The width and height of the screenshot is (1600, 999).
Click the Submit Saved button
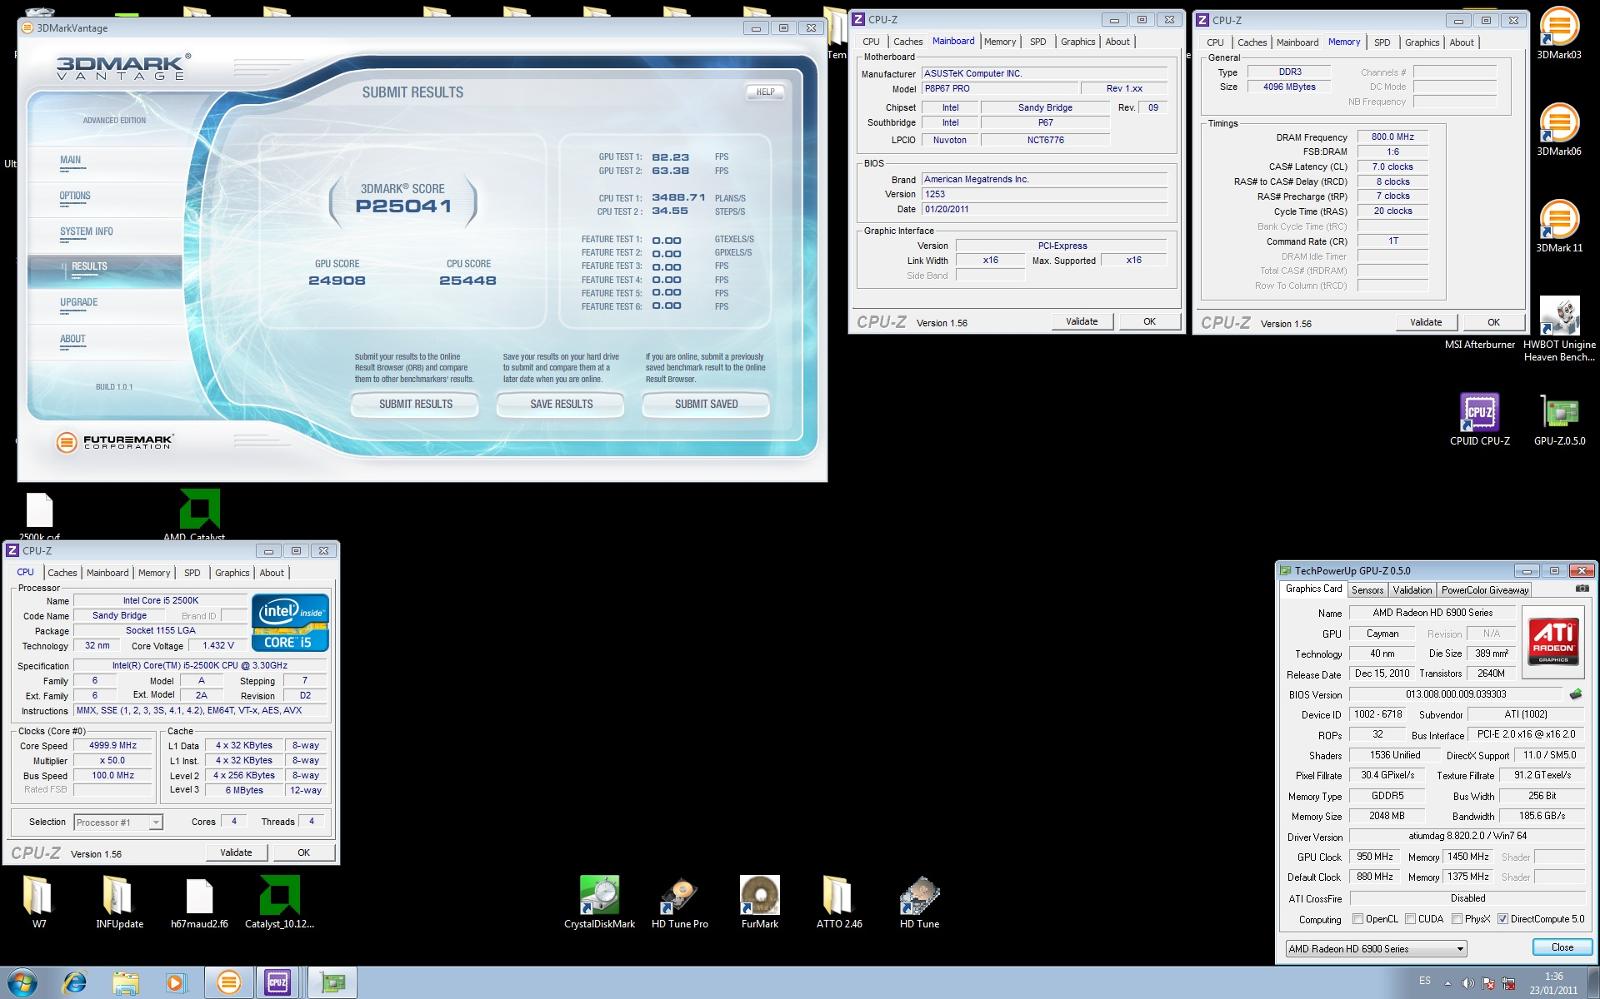pos(706,404)
